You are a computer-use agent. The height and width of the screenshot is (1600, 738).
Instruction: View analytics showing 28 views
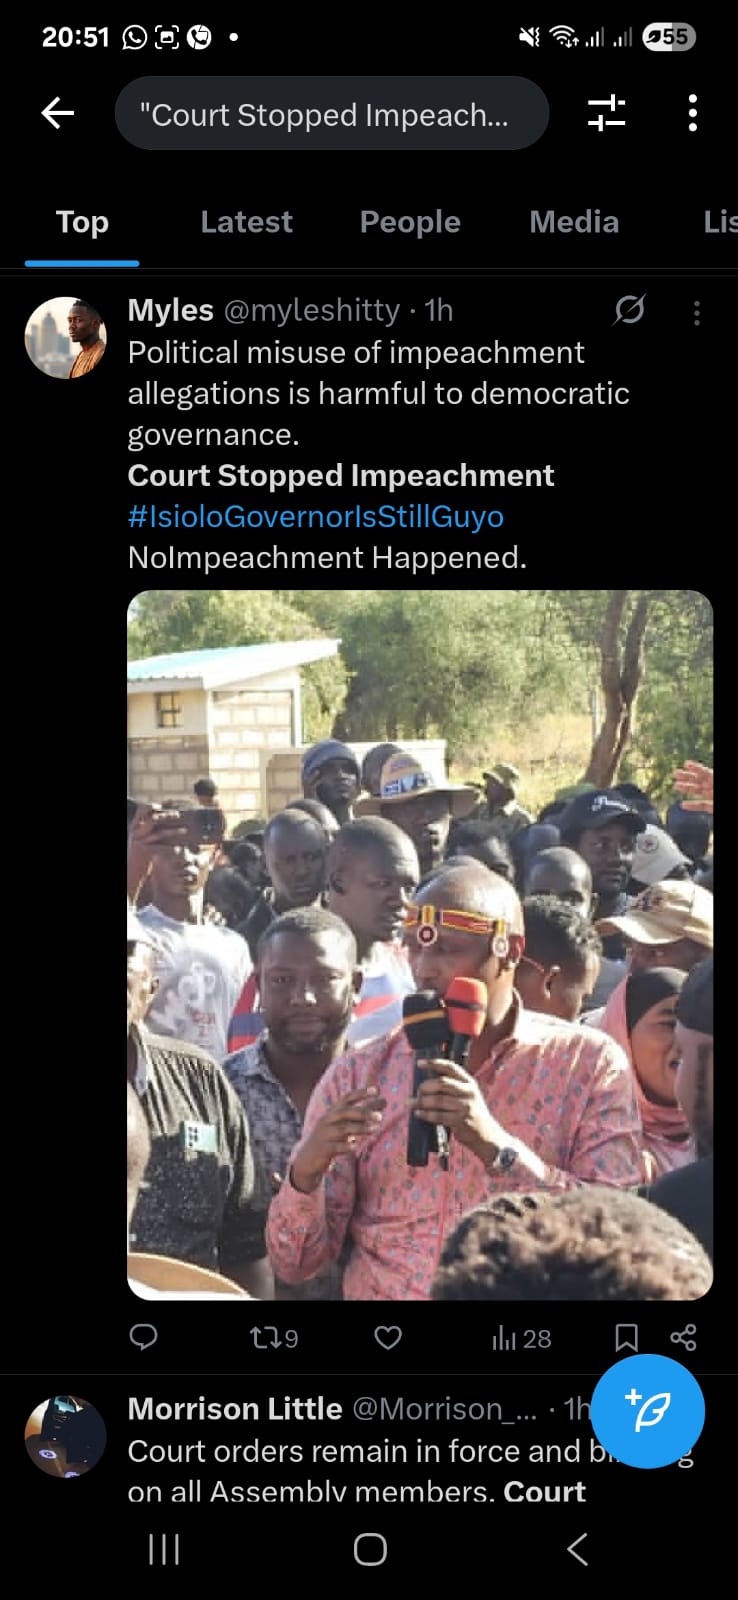[521, 1338]
